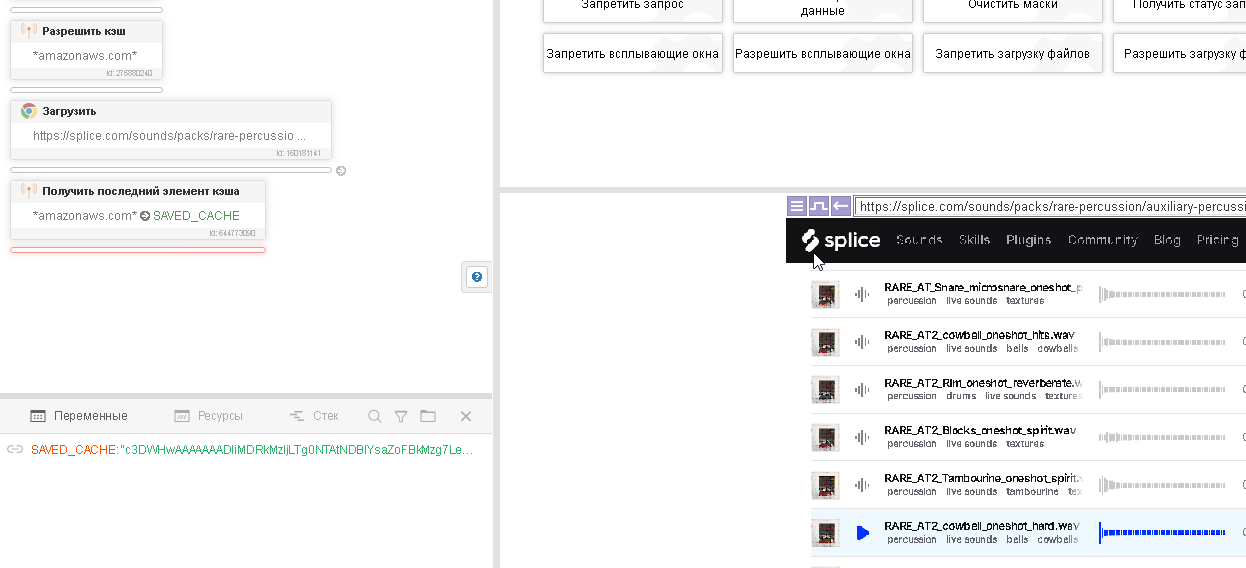Image resolution: width=1246 pixels, height=568 pixels.
Task: Open Skills in Splice navigation
Action: click(974, 240)
